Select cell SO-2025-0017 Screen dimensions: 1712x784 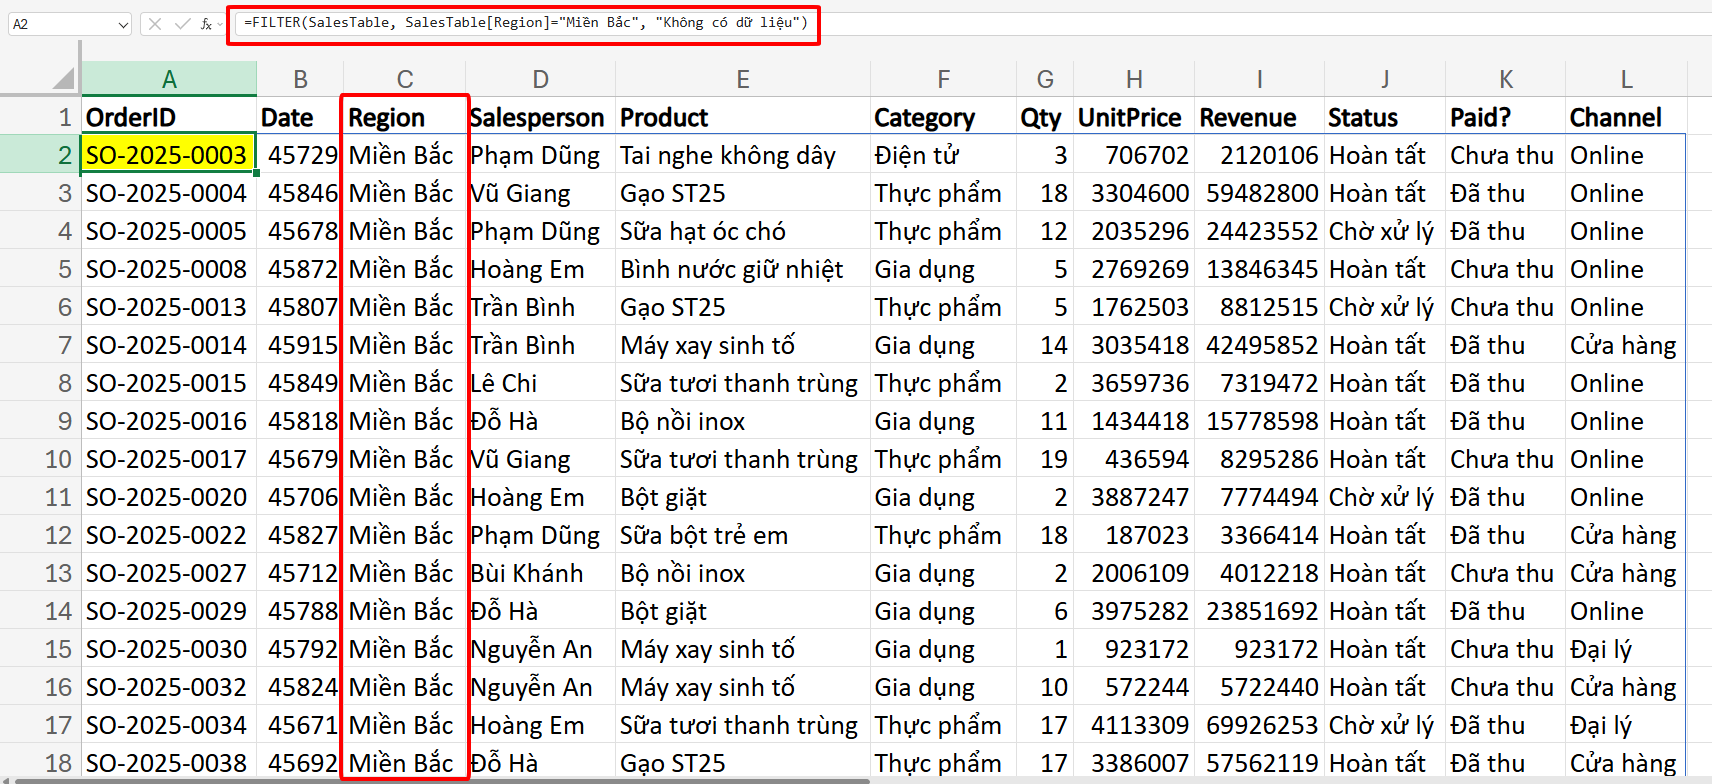(x=169, y=459)
